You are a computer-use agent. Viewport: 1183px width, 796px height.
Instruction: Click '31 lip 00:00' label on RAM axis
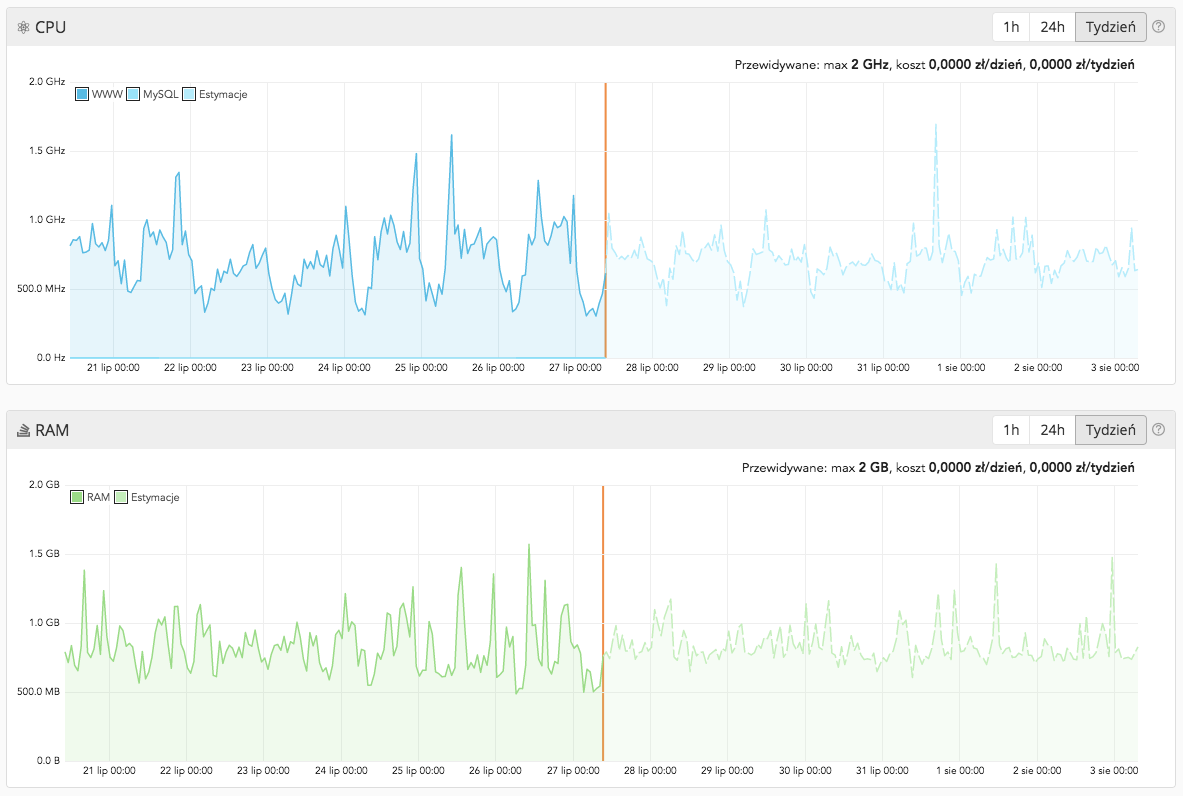pyautogui.click(x=882, y=770)
